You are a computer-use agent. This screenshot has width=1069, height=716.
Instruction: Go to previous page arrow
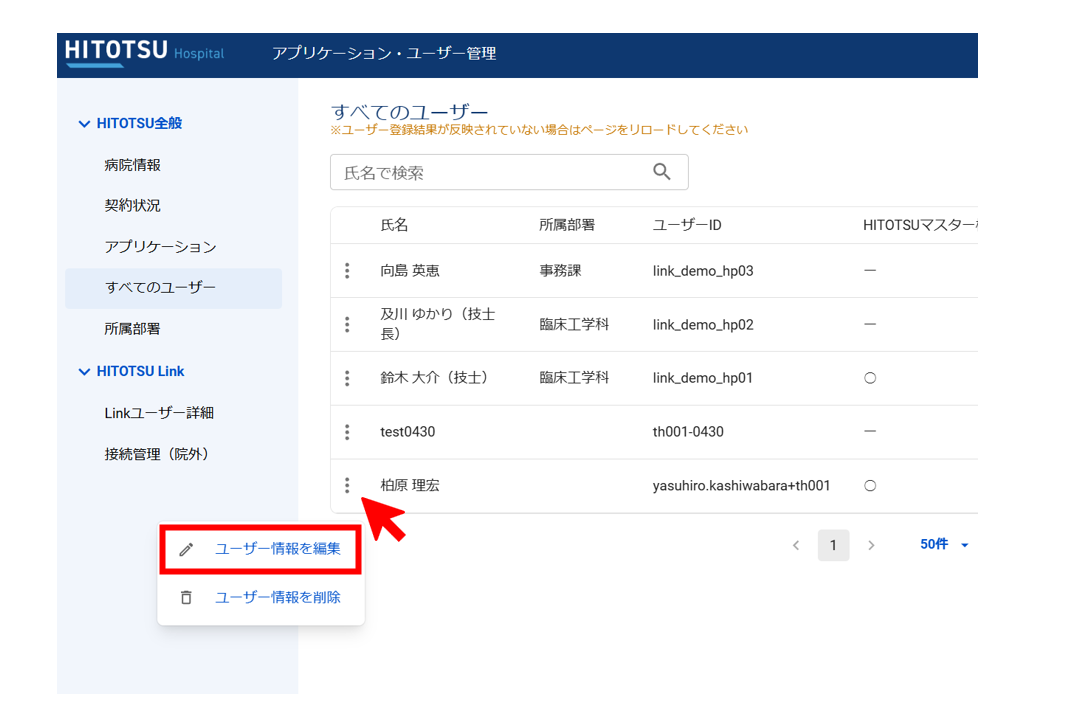click(796, 545)
